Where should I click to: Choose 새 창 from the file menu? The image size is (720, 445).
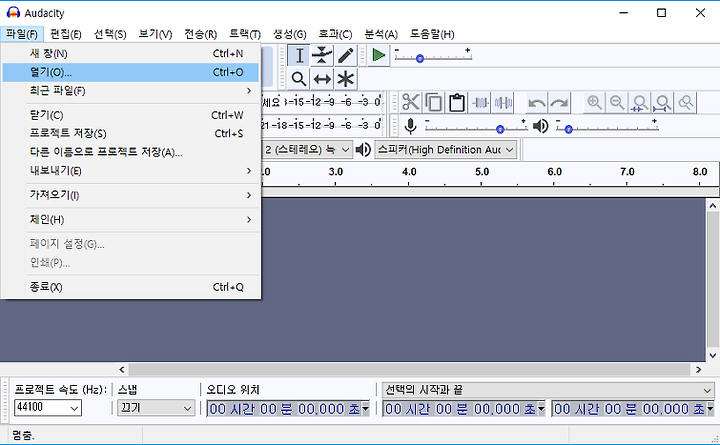click(x=130, y=54)
